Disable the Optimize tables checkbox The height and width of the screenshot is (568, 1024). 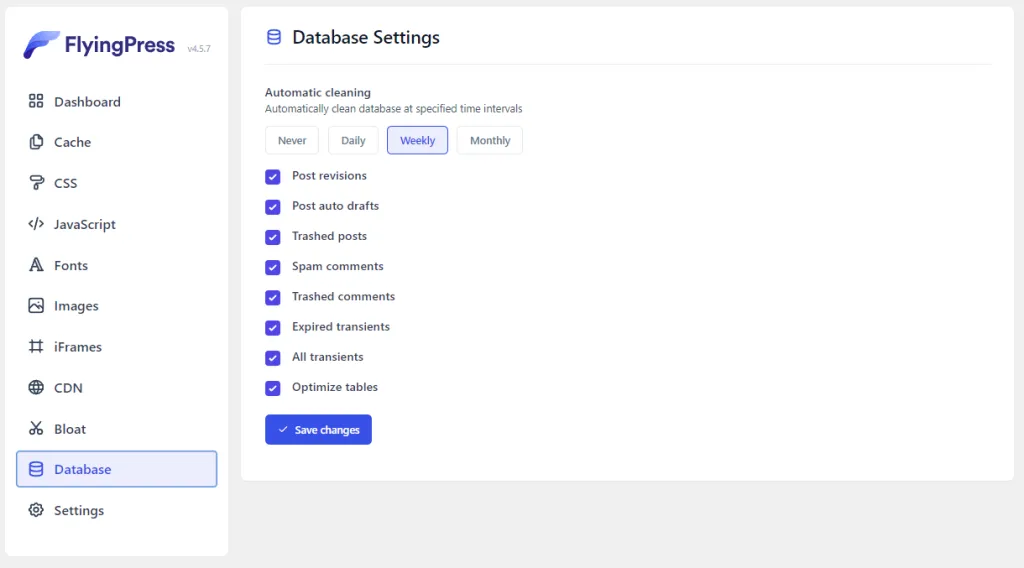click(273, 388)
